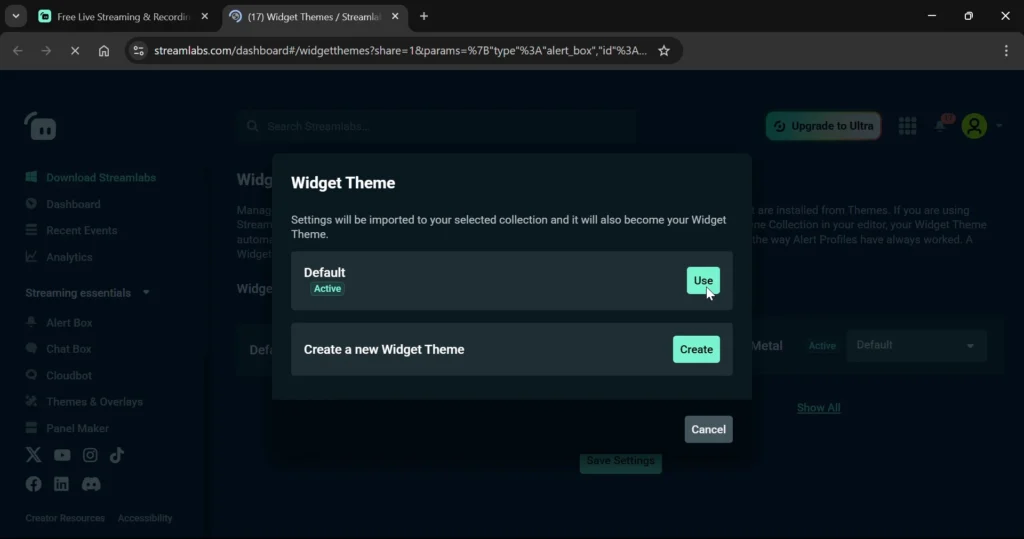The height and width of the screenshot is (539, 1024).
Task: Click Create for a new Widget Theme
Action: (x=696, y=350)
